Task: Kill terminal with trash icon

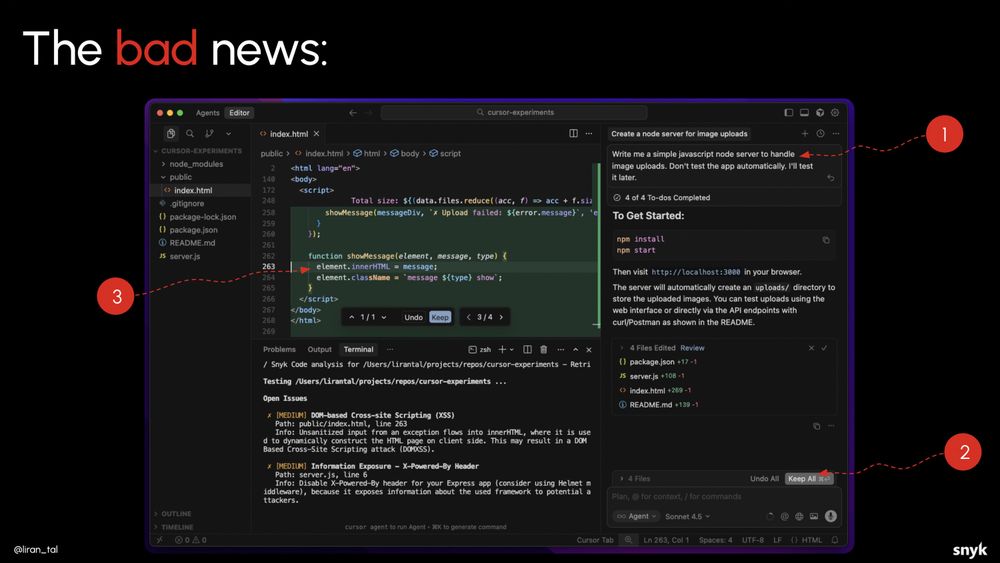Action: click(543, 349)
